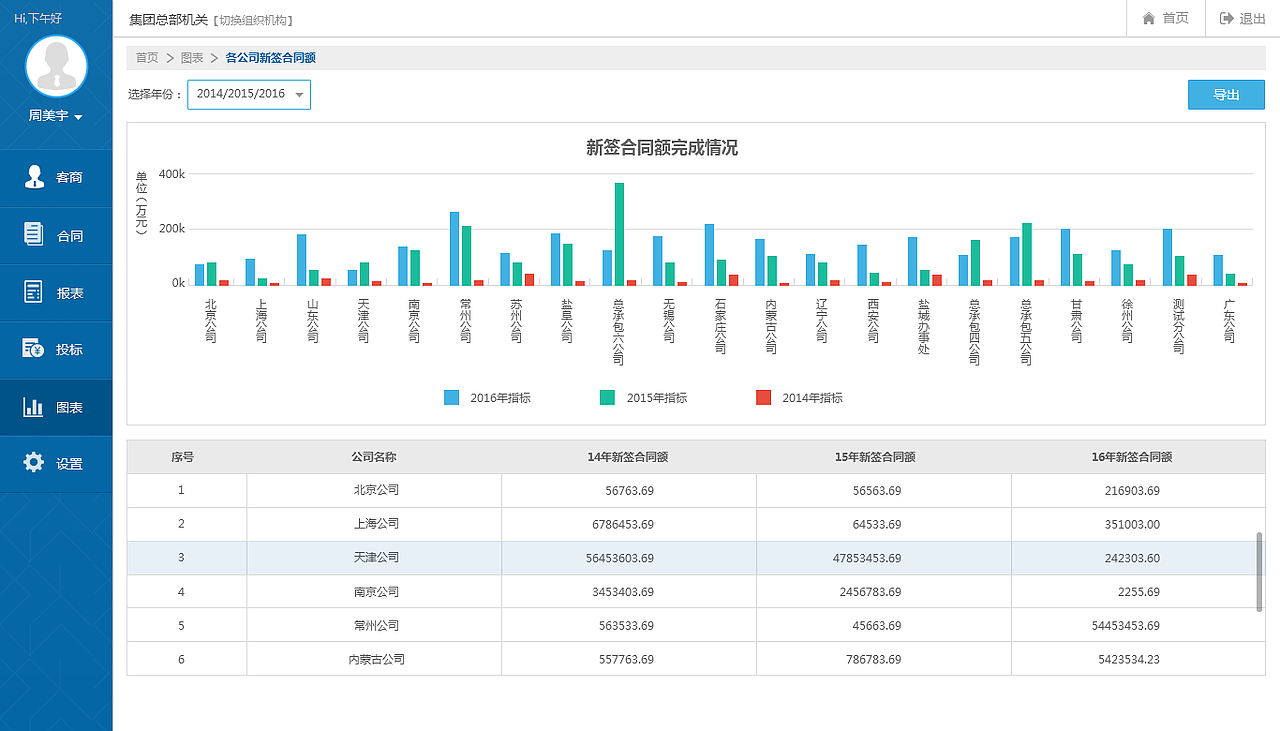Viewport: 1280px width, 731px height.
Task: Click the 图表 bar chart icon
Action: tap(34, 407)
